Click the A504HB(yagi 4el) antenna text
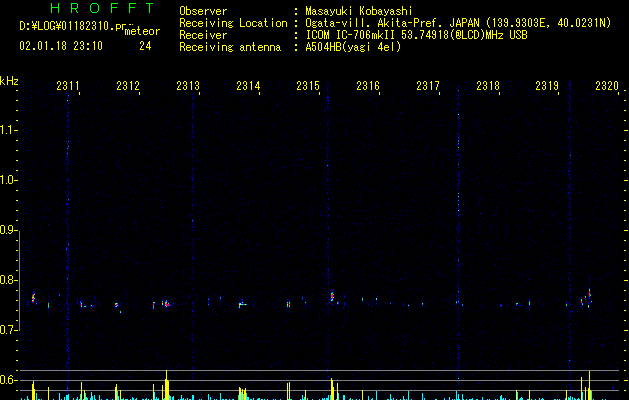The image size is (629, 400). click(x=353, y=47)
